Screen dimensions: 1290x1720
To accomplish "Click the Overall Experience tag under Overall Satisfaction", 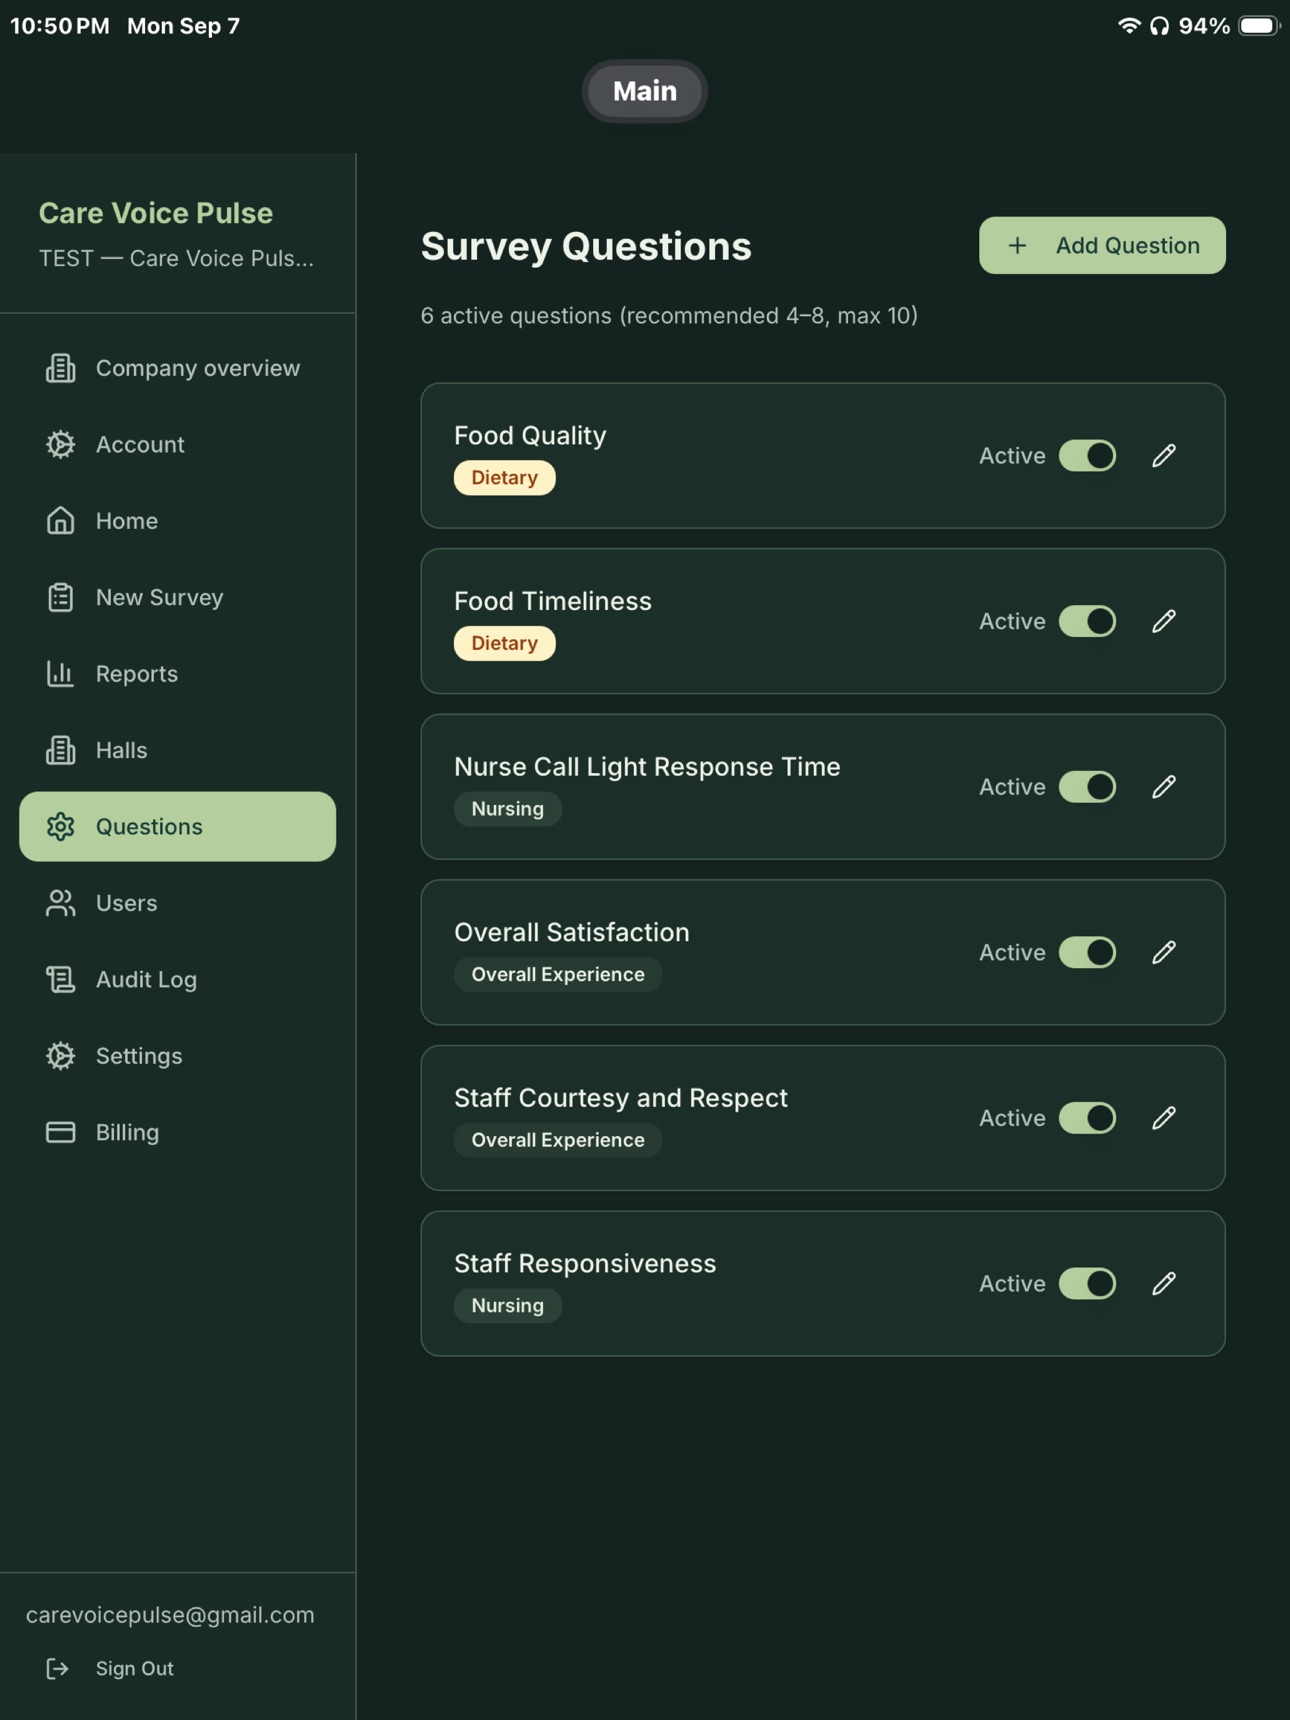I will 558,975.
